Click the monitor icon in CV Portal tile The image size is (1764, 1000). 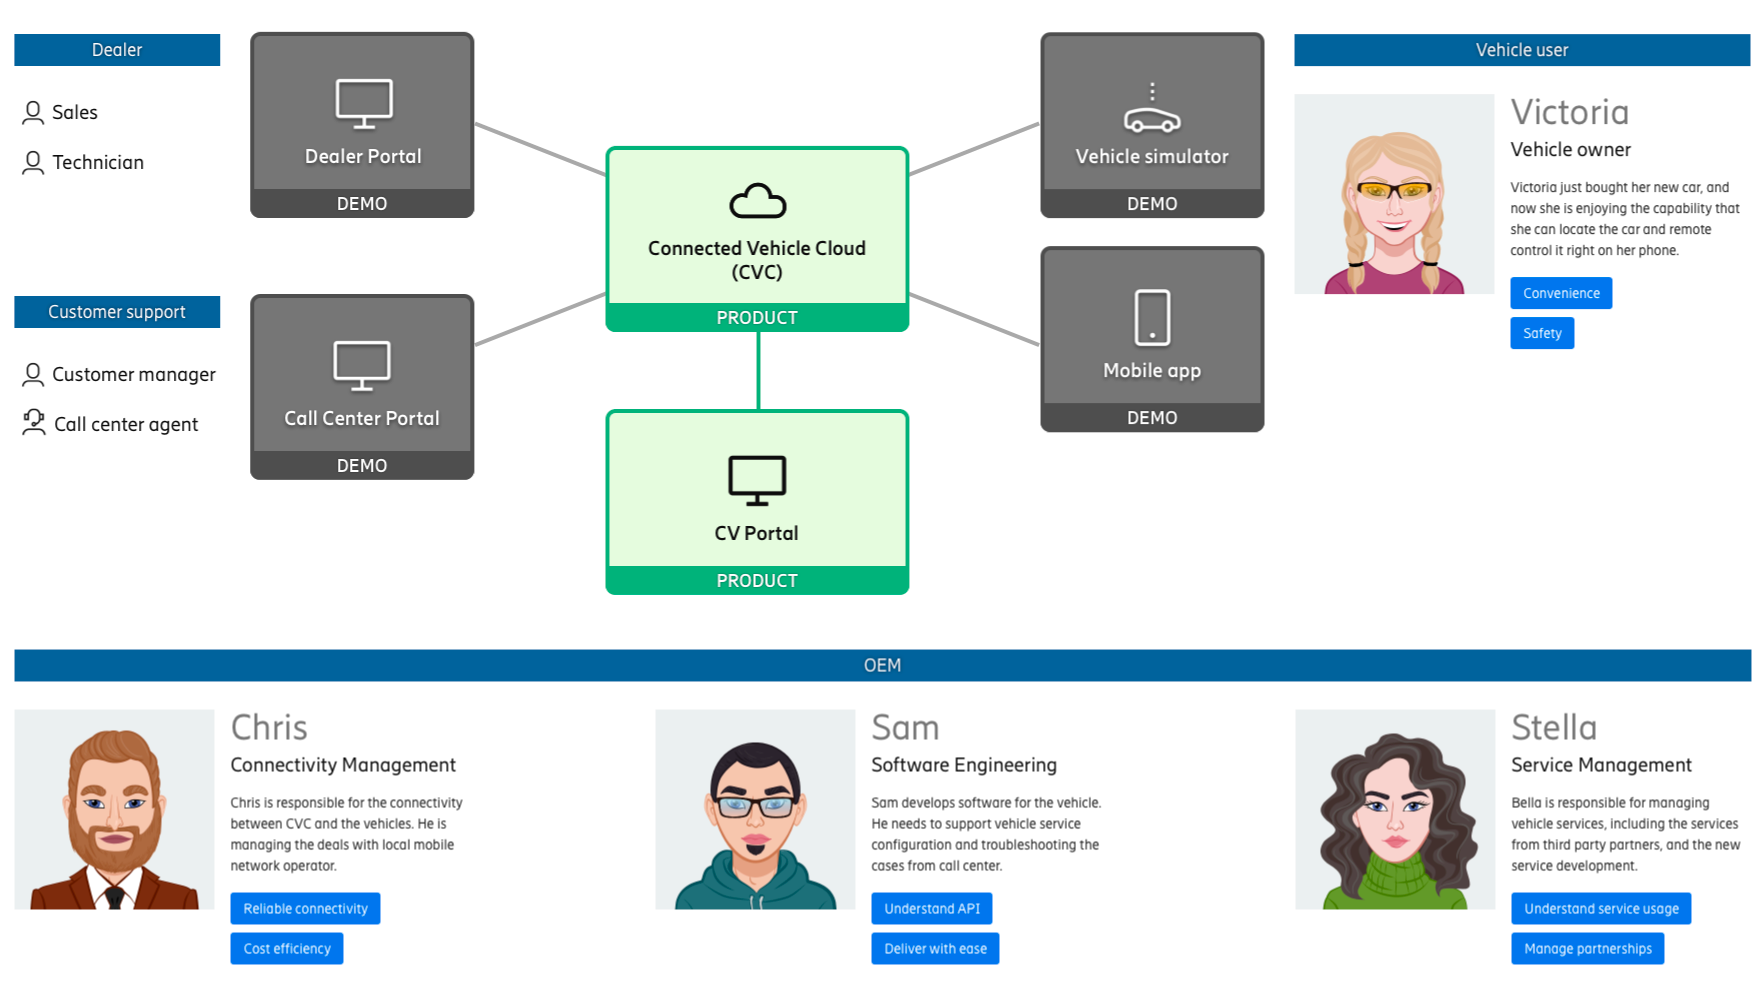[x=757, y=480]
